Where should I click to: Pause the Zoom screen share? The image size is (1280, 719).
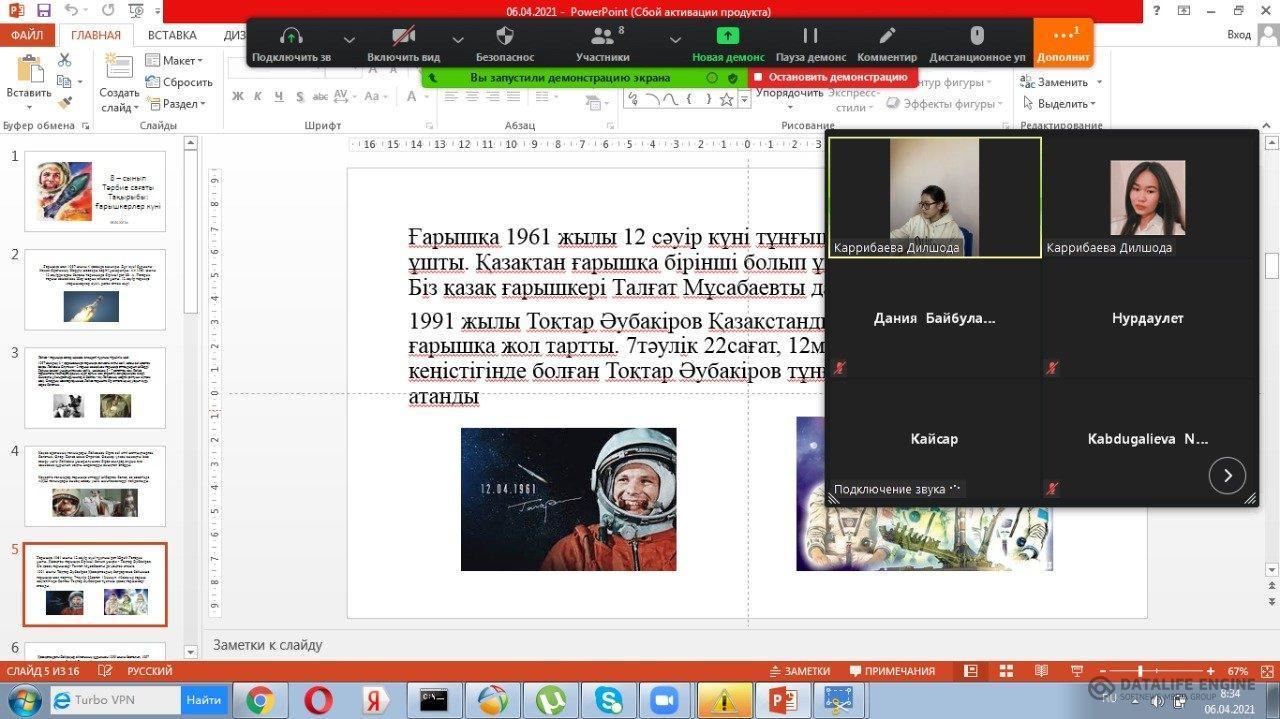click(x=810, y=38)
